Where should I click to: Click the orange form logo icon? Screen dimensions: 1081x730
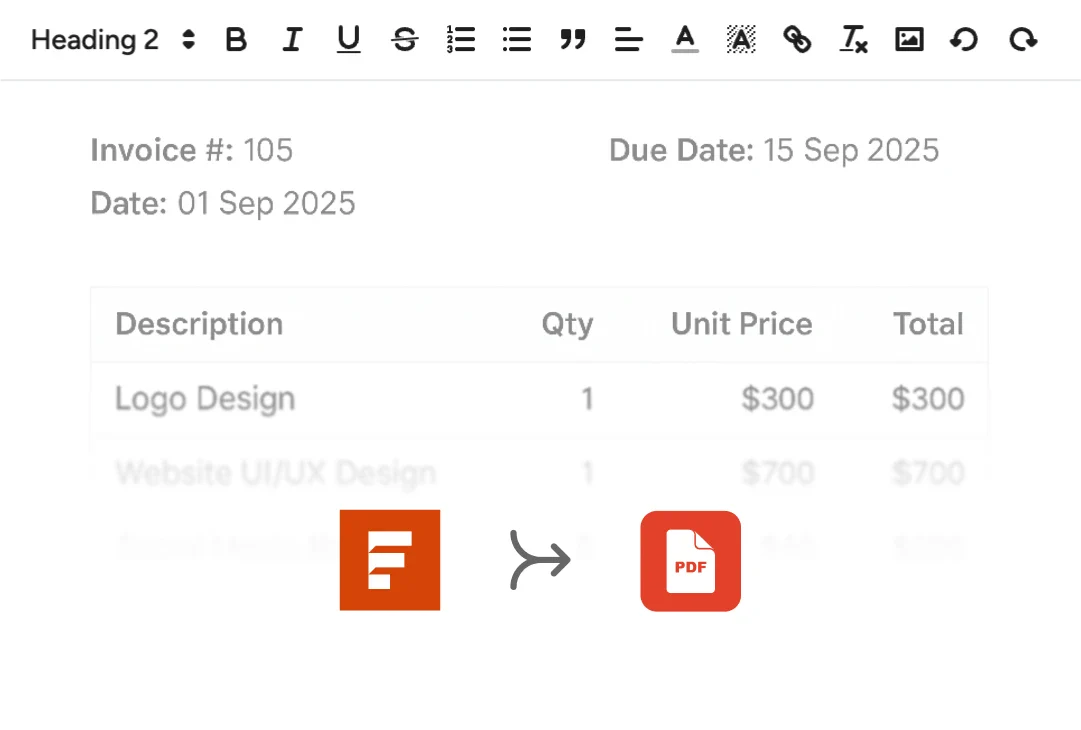click(x=390, y=560)
